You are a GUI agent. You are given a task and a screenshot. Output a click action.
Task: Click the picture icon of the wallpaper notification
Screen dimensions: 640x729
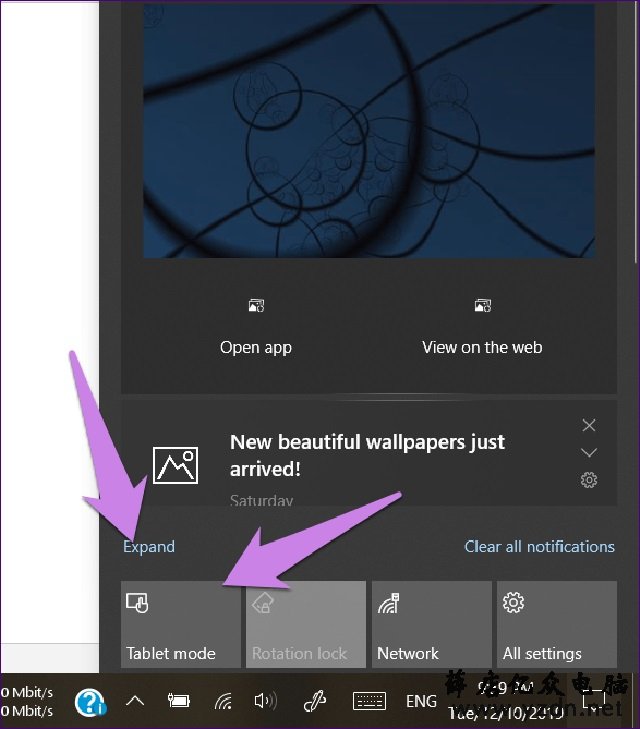pos(176,465)
